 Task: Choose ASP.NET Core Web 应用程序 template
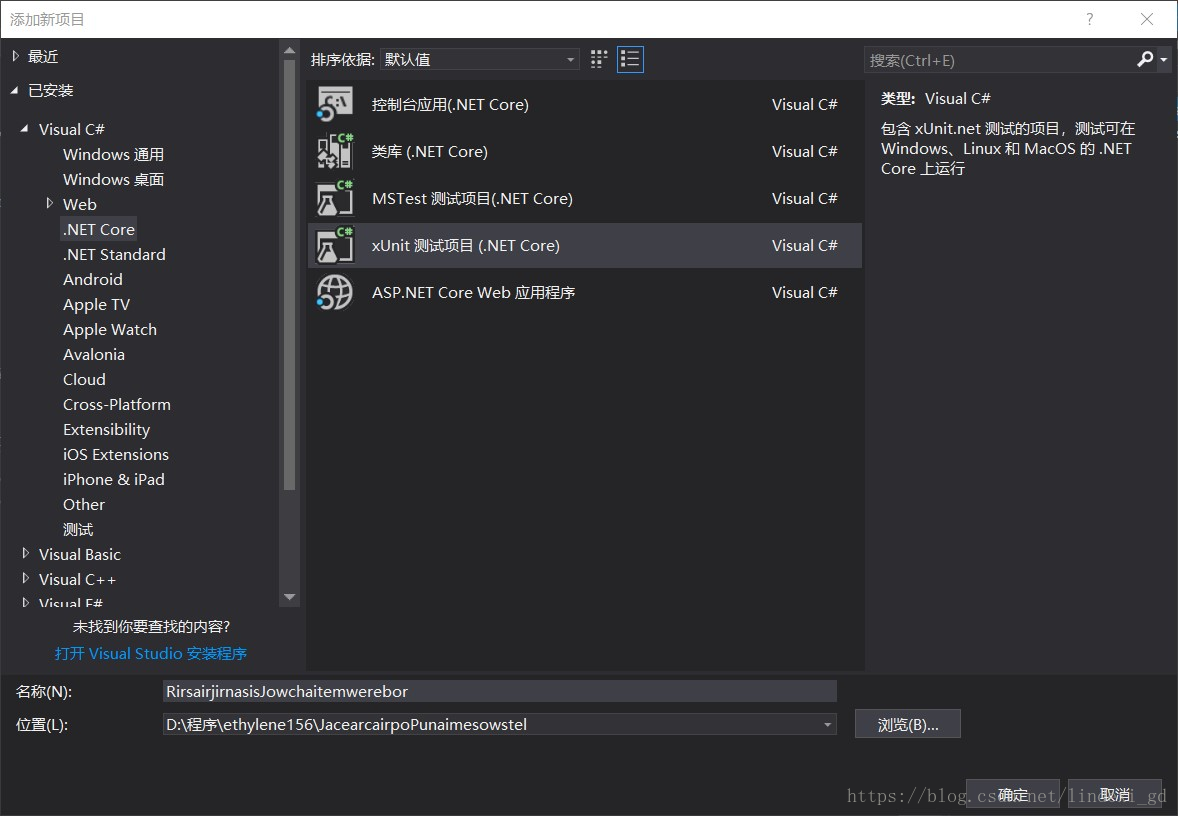584,292
